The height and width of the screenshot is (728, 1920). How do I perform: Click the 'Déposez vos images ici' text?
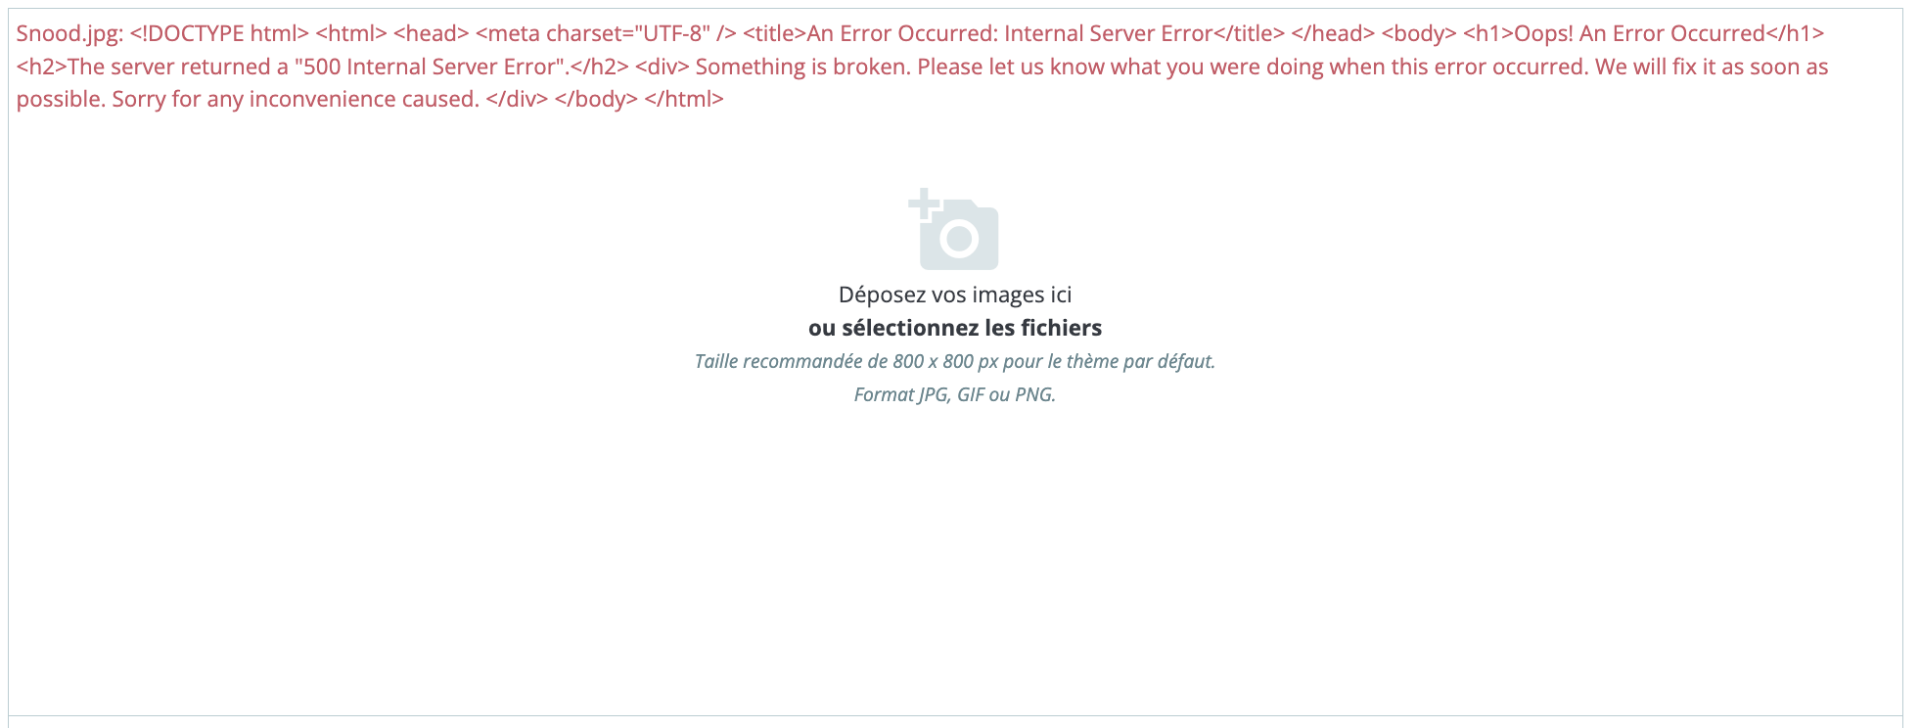(955, 295)
